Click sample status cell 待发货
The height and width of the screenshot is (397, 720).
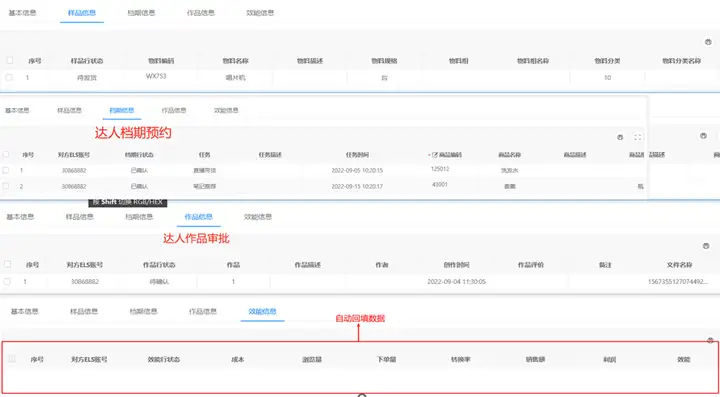(87, 78)
